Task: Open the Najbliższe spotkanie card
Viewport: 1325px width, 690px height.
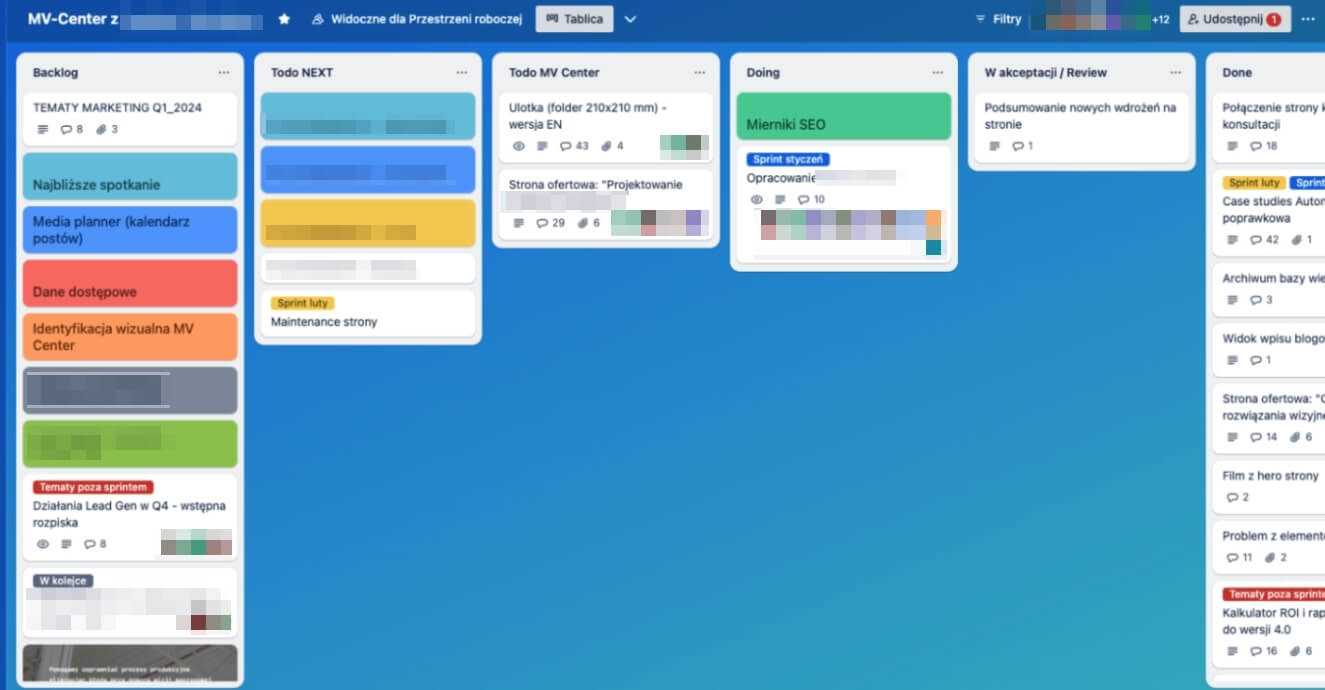Action: (x=130, y=176)
